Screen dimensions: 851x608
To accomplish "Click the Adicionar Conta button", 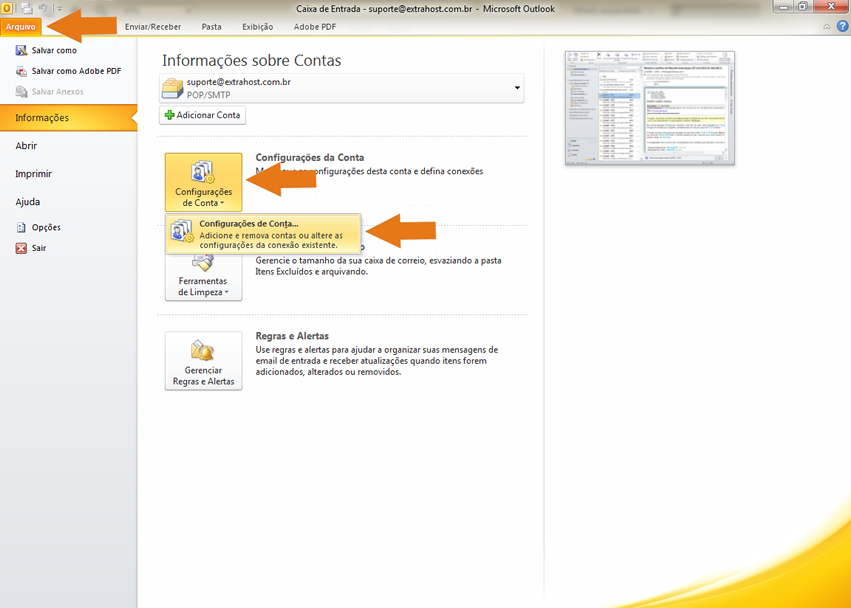I will click(202, 115).
